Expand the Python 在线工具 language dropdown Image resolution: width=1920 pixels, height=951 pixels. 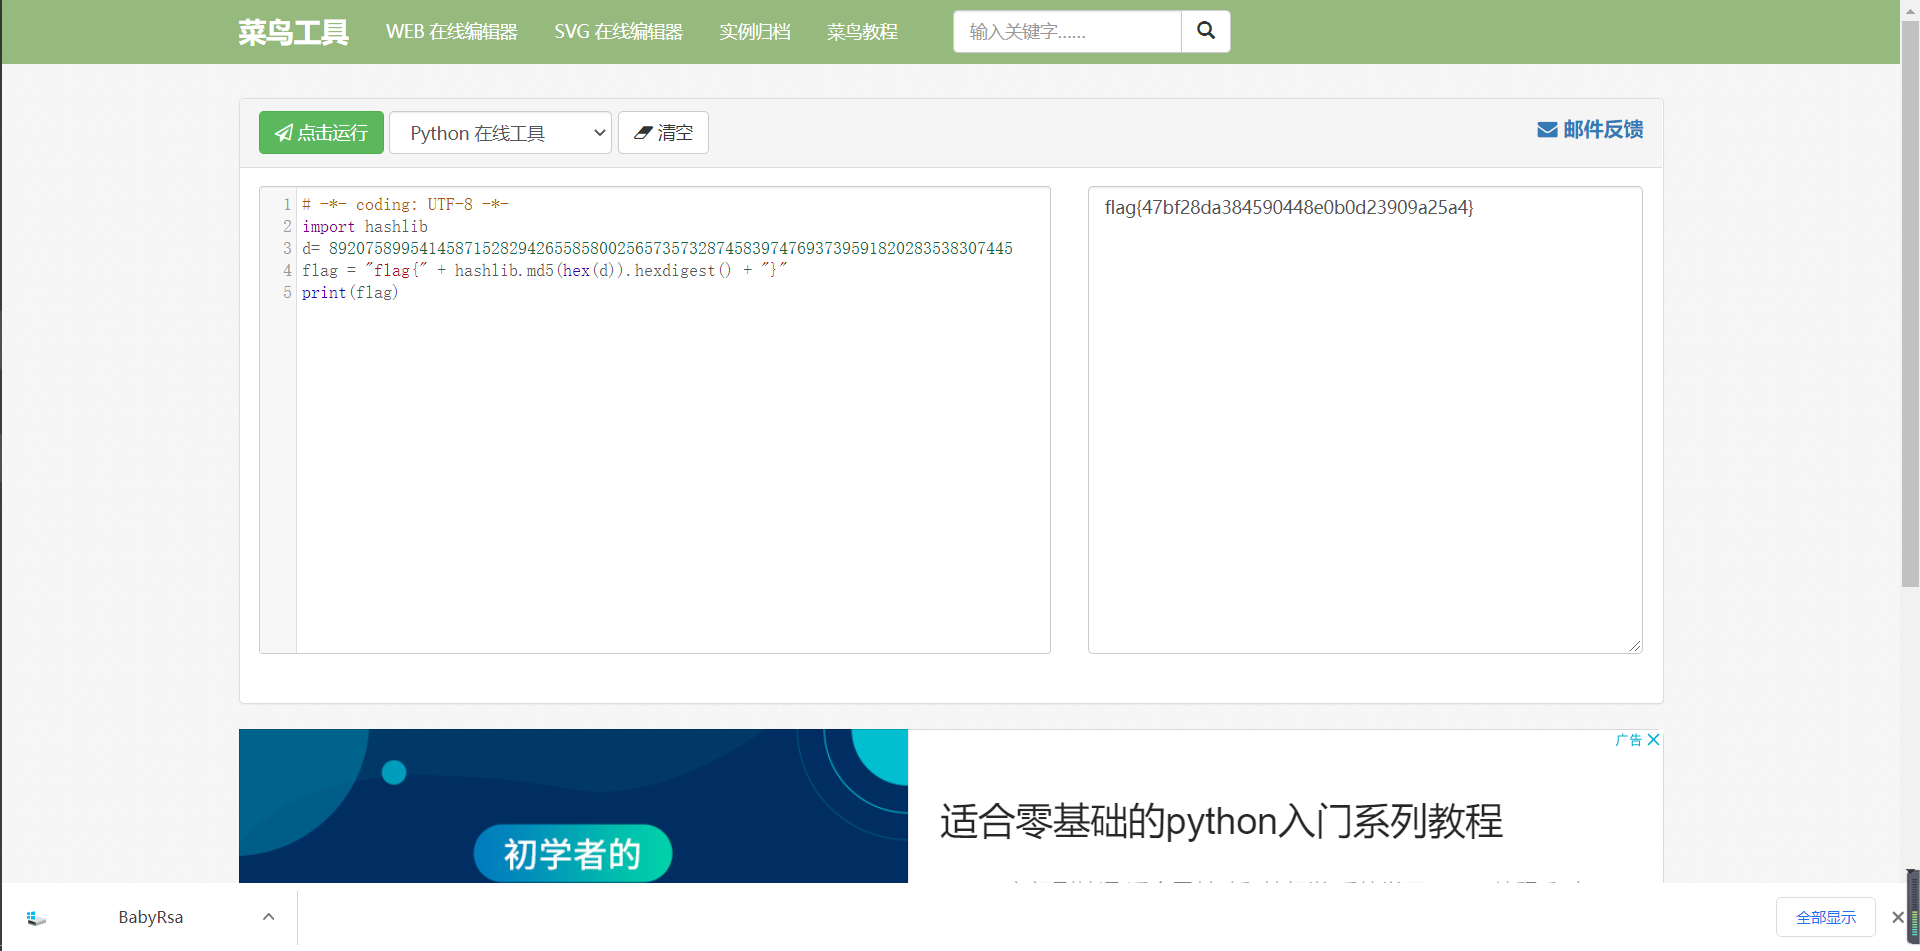click(500, 132)
